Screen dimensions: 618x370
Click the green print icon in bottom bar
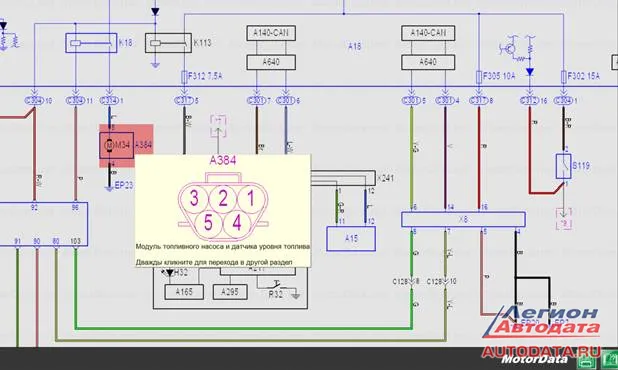[587, 360]
